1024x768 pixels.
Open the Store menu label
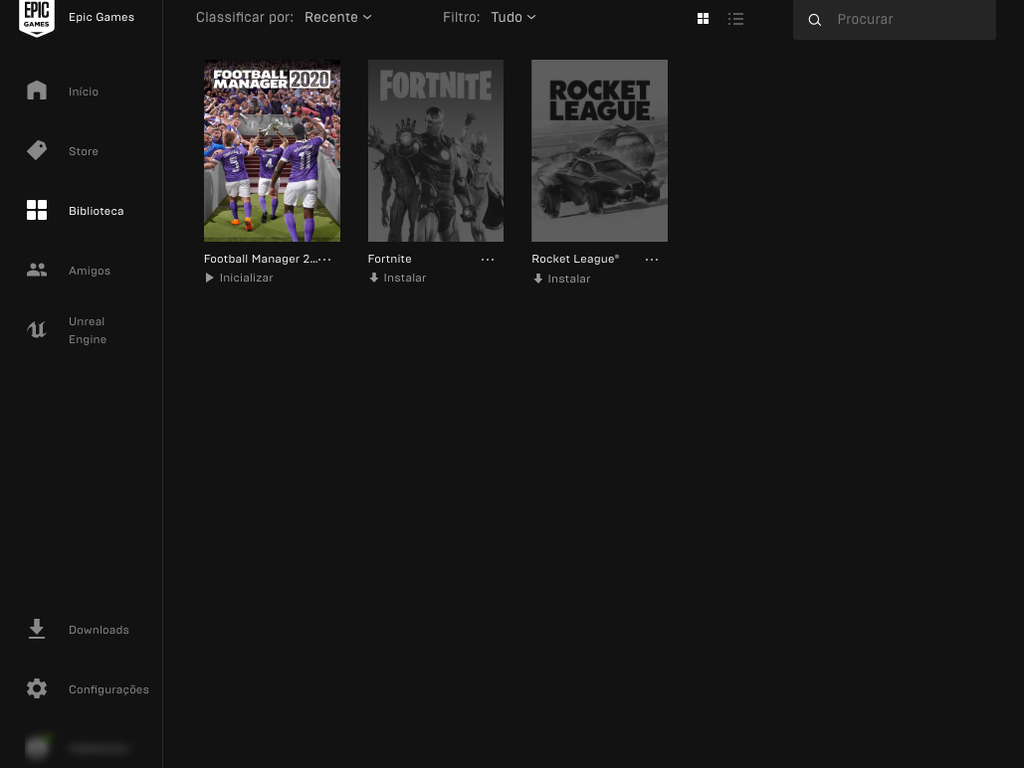pyautogui.click(x=84, y=151)
